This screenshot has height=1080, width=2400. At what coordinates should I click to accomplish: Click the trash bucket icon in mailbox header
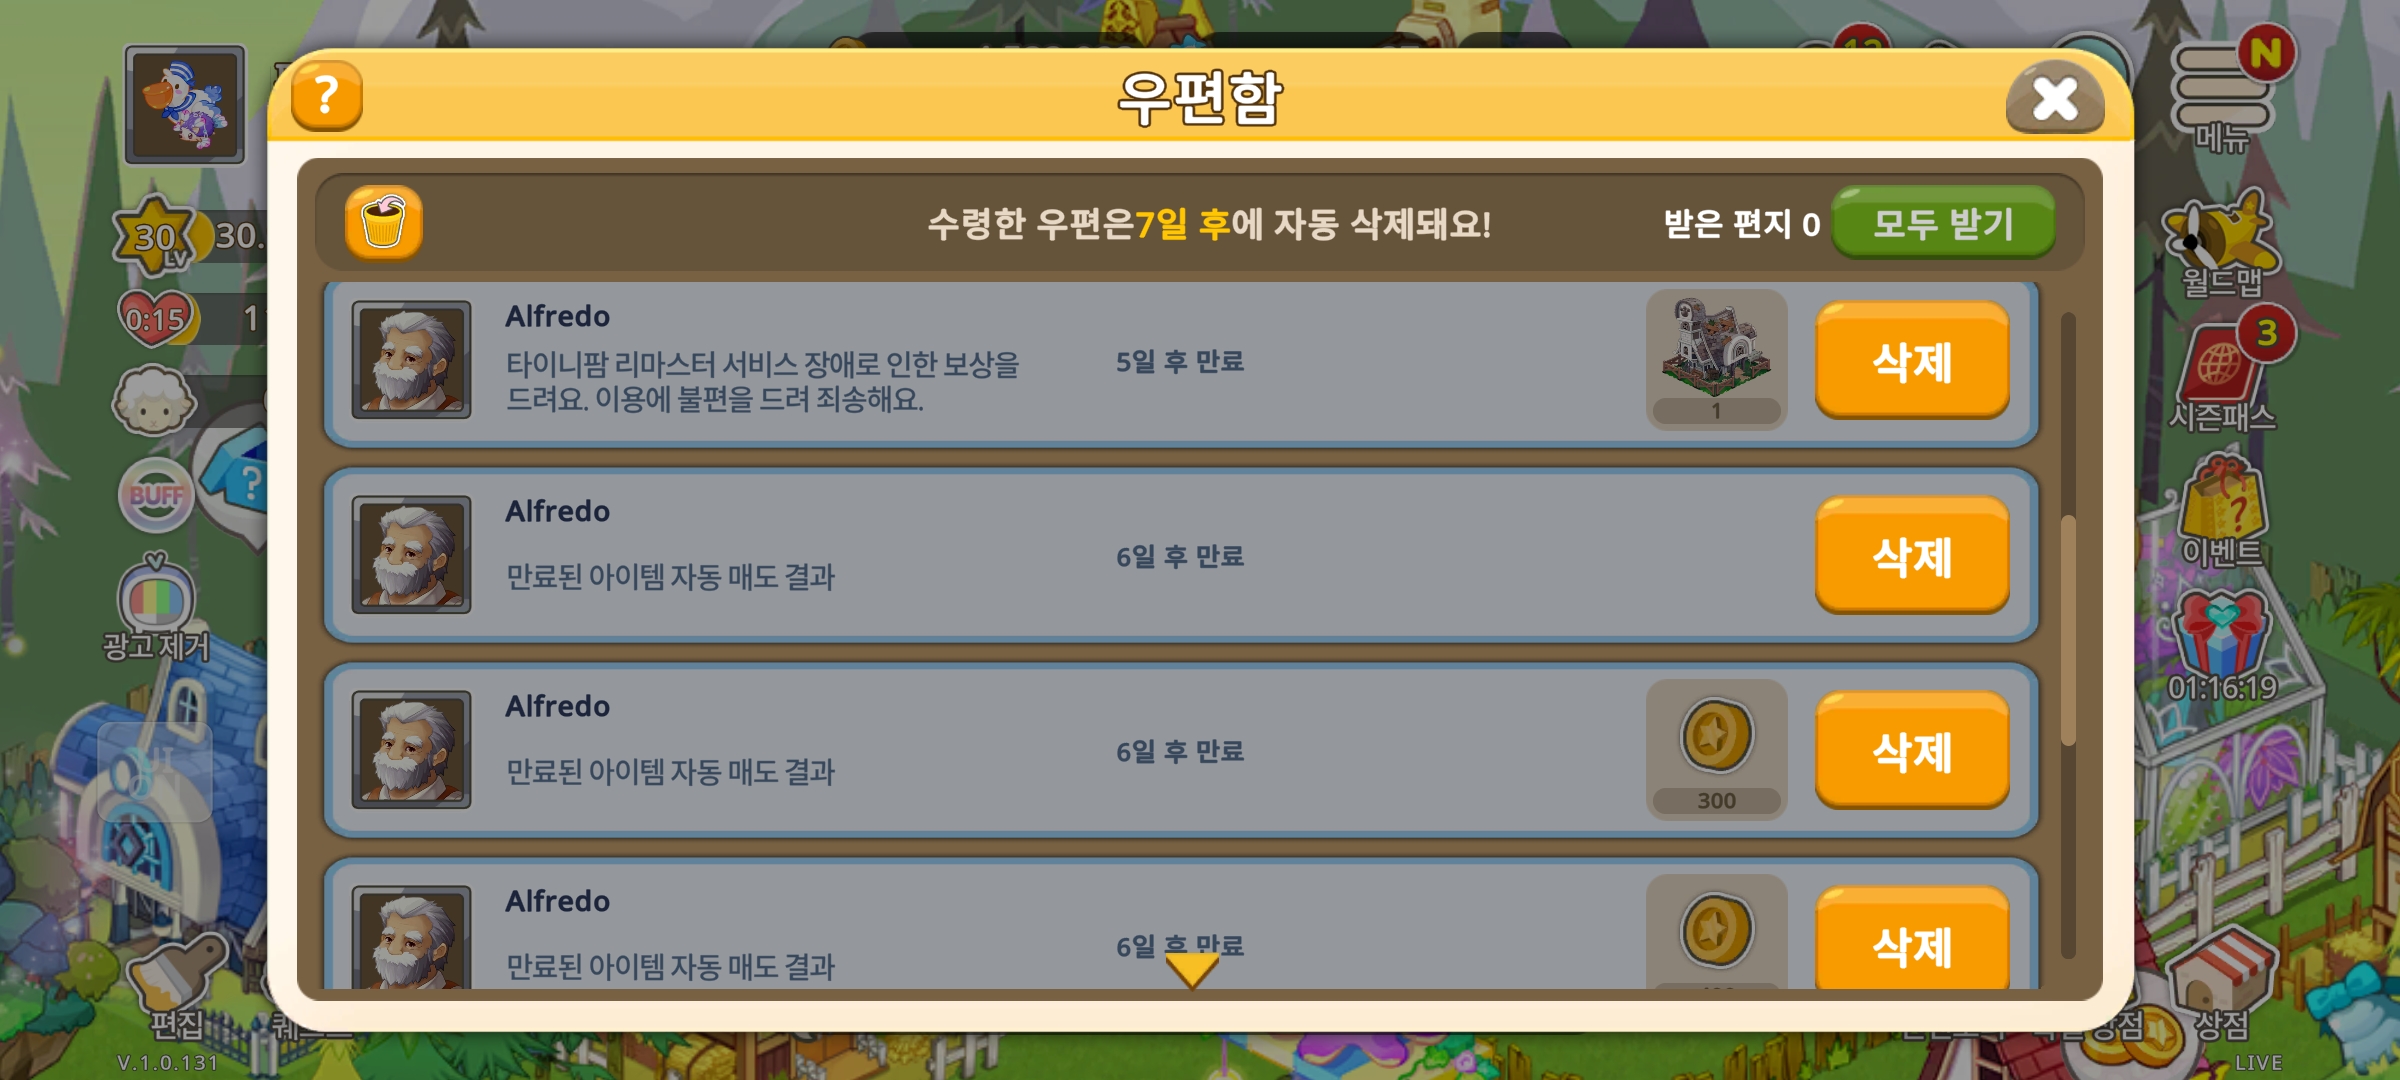coord(383,223)
